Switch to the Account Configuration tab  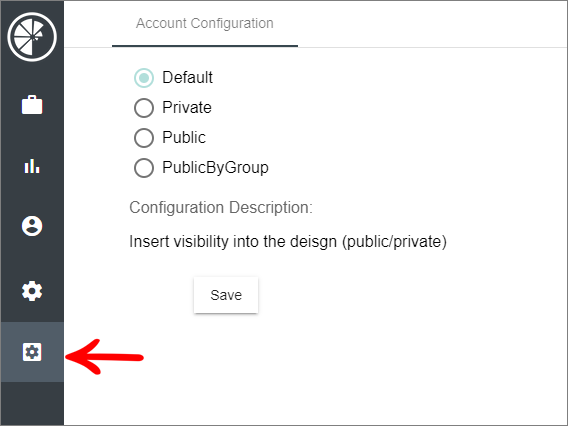tap(205, 24)
